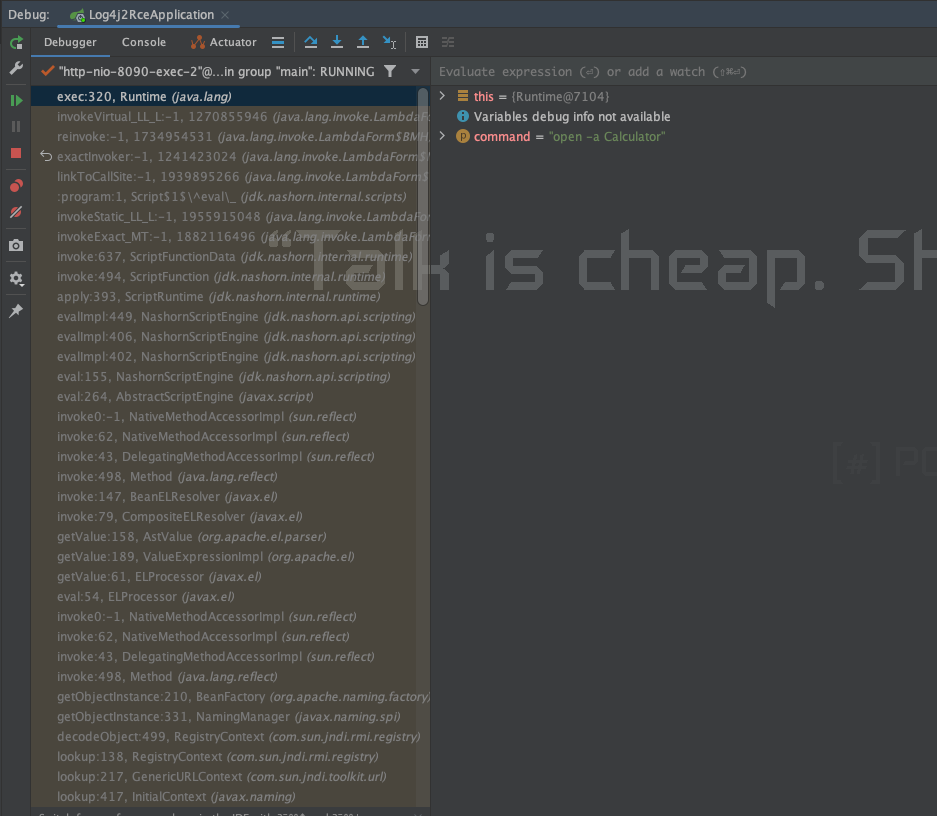Open the wrench debug configuration settings
This screenshot has height=816, width=937.
(x=16, y=68)
